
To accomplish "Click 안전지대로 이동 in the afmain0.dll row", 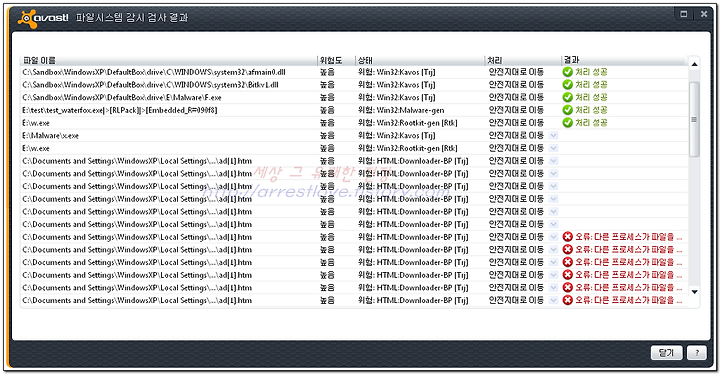I will pos(516,72).
